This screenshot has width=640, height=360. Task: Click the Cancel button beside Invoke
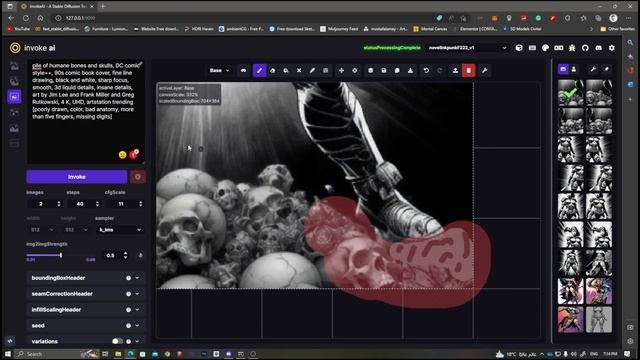coord(138,177)
